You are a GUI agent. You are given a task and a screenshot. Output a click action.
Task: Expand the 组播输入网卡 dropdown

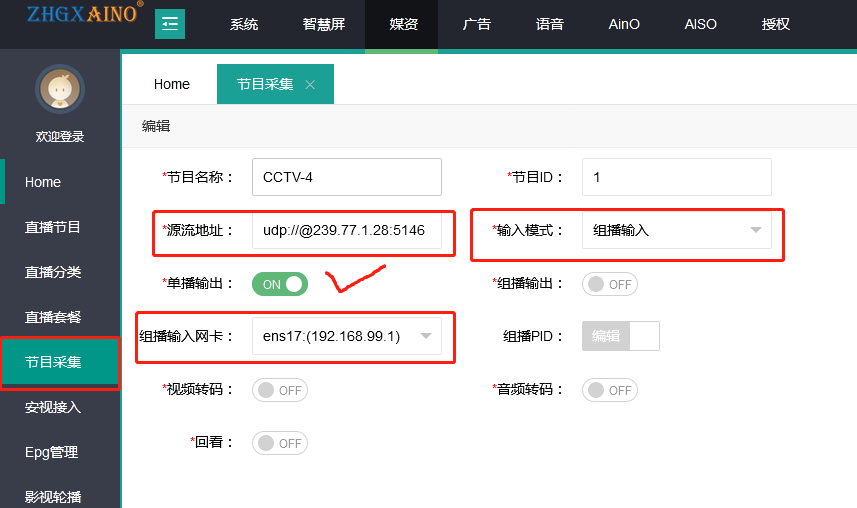(346, 336)
